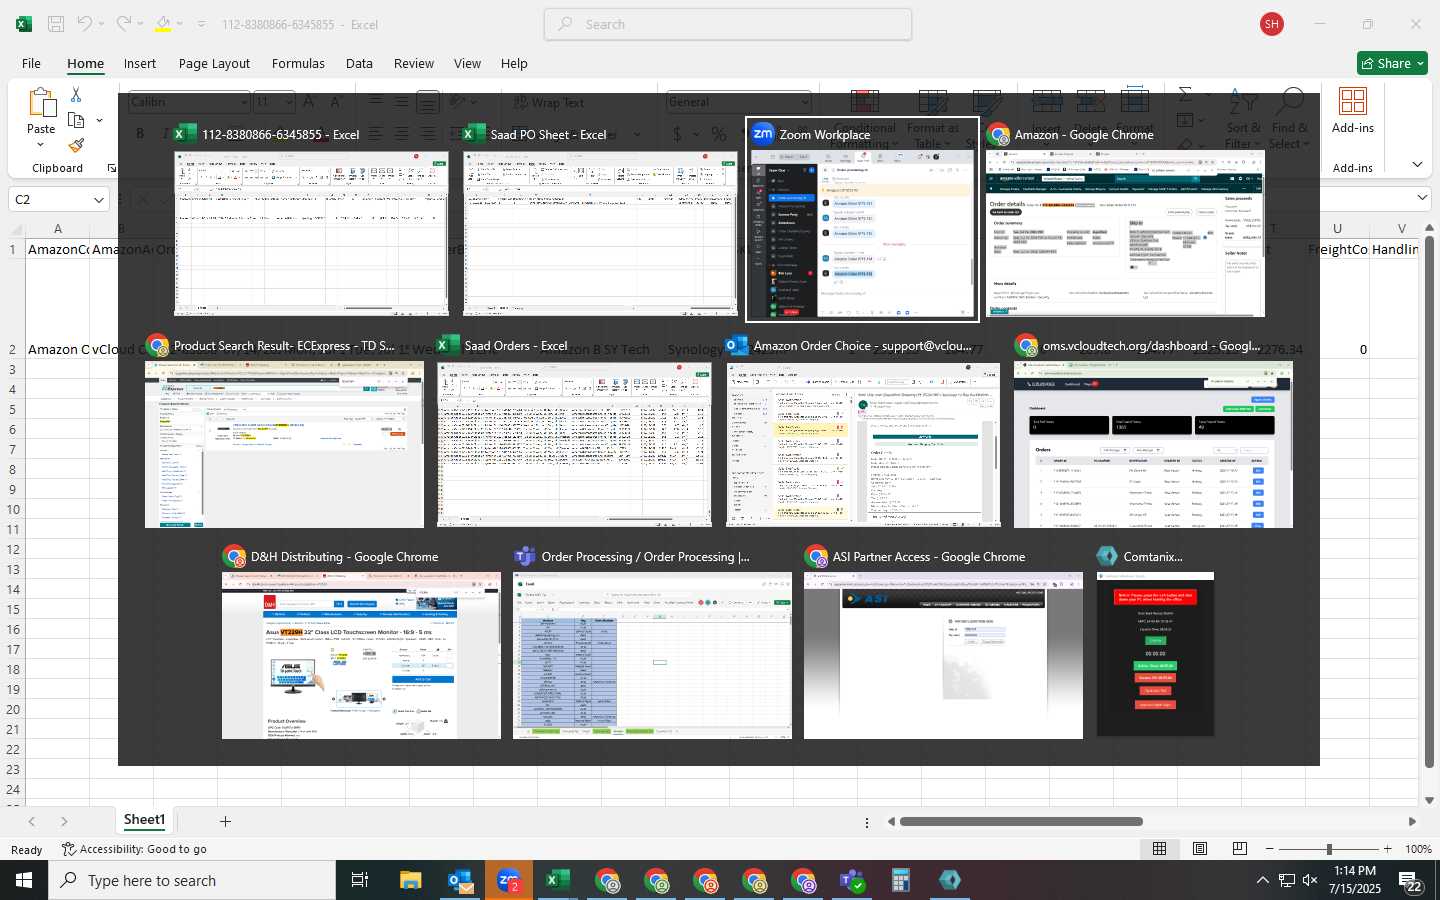Switch to Page Layout view icon
1440x900 pixels.
1200,849
